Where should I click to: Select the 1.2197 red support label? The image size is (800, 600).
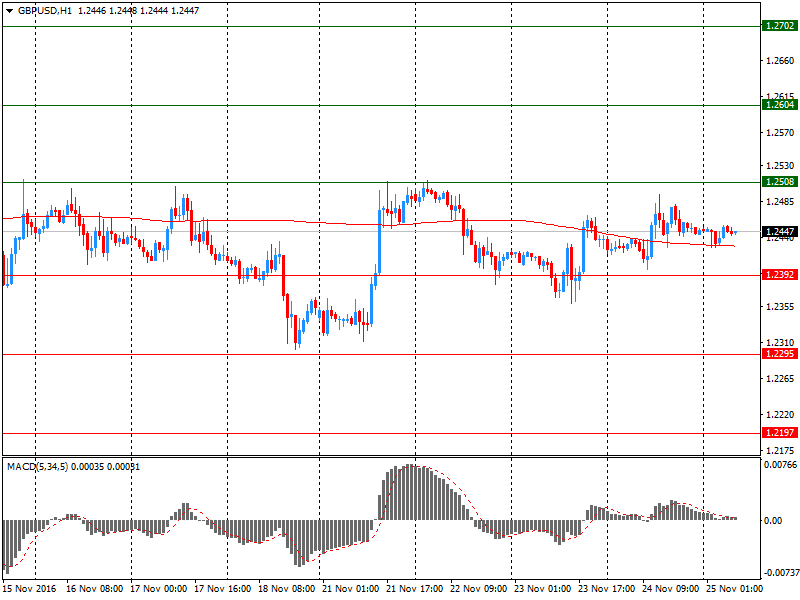coord(780,433)
